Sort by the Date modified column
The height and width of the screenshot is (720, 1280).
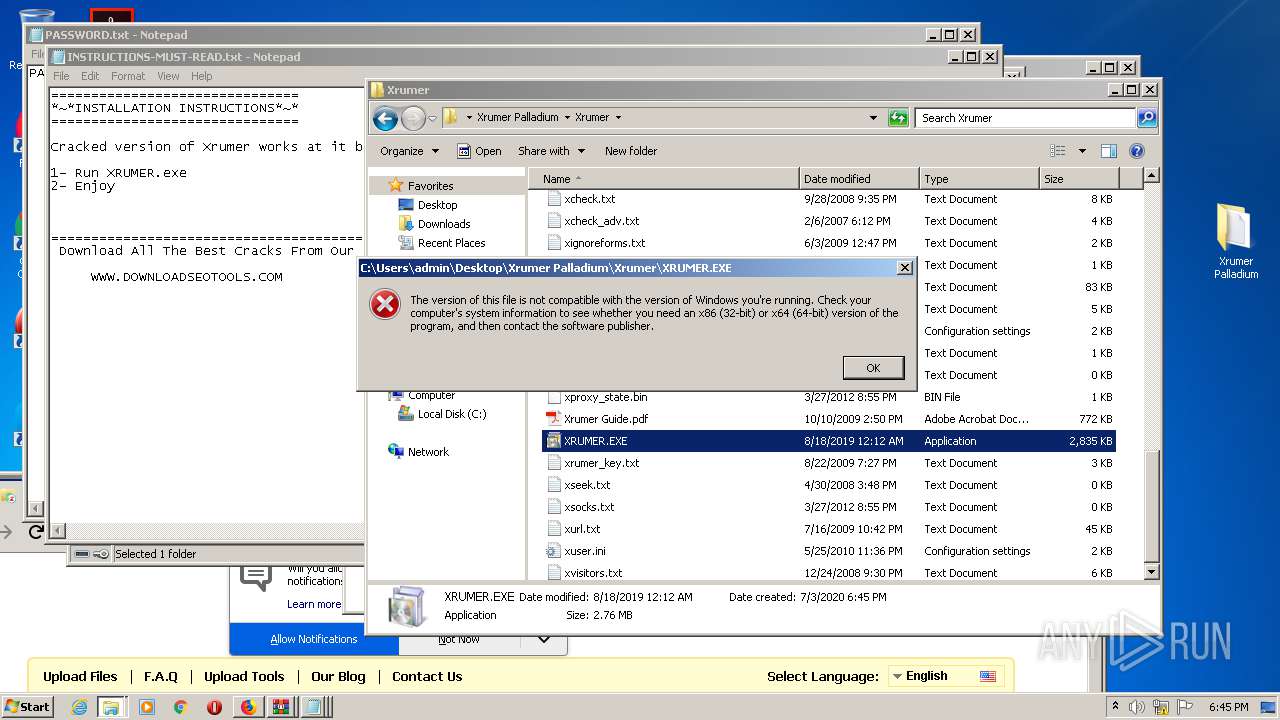pyautogui.click(x=859, y=179)
